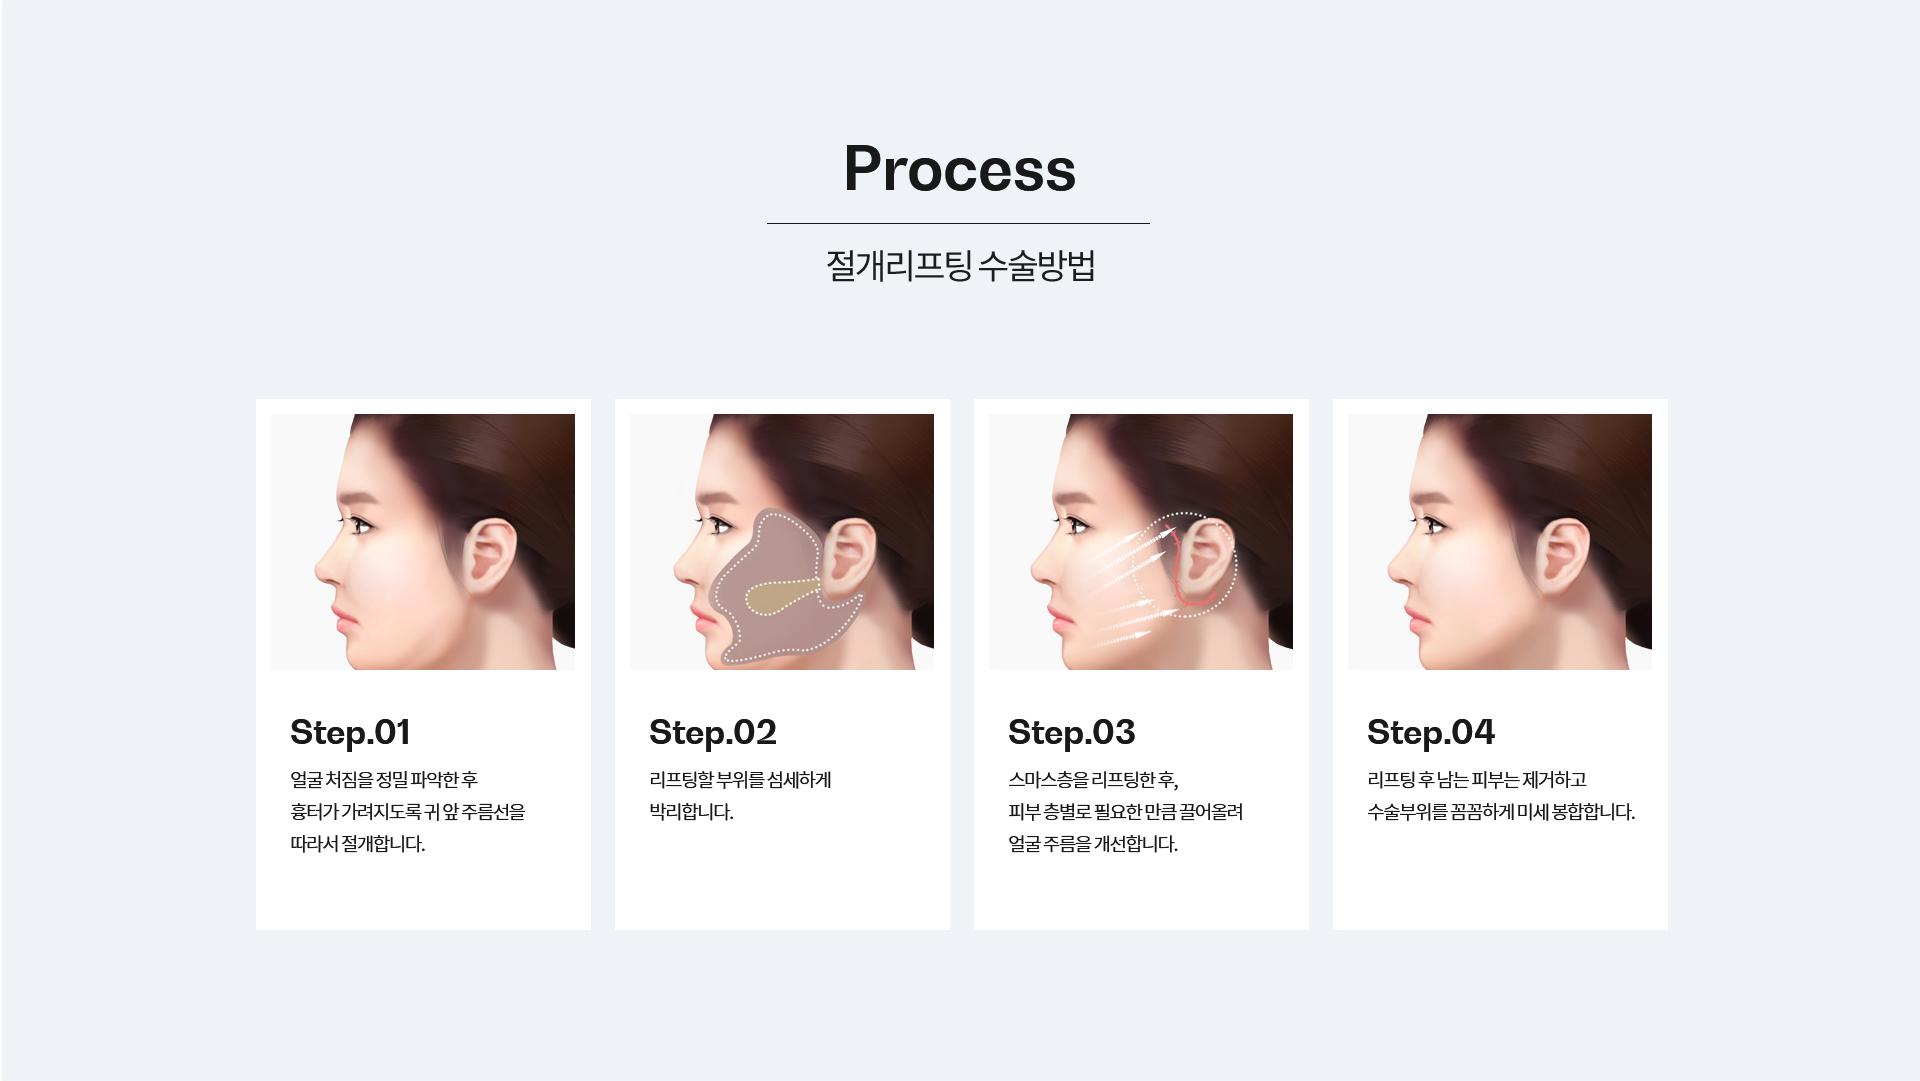Click the 절개리프팅 수술방법 subtitle

coord(960,266)
